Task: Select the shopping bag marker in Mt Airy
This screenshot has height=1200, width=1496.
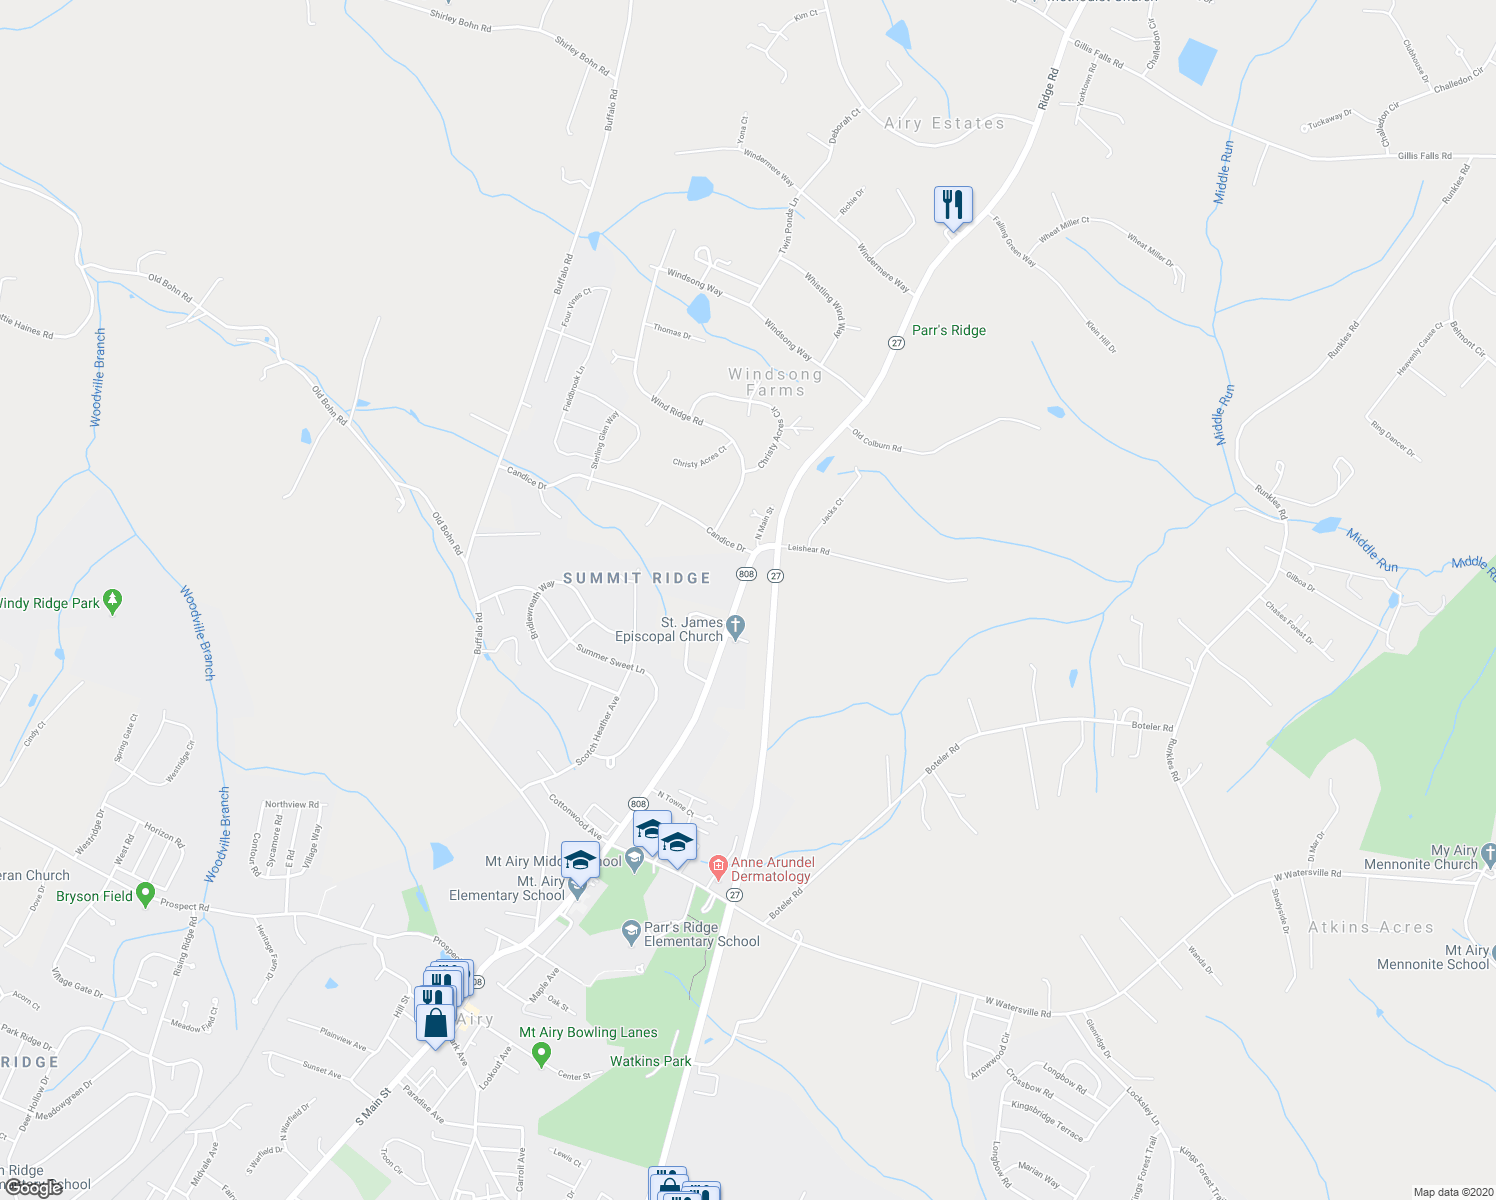Action: (x=435, y=1025)
